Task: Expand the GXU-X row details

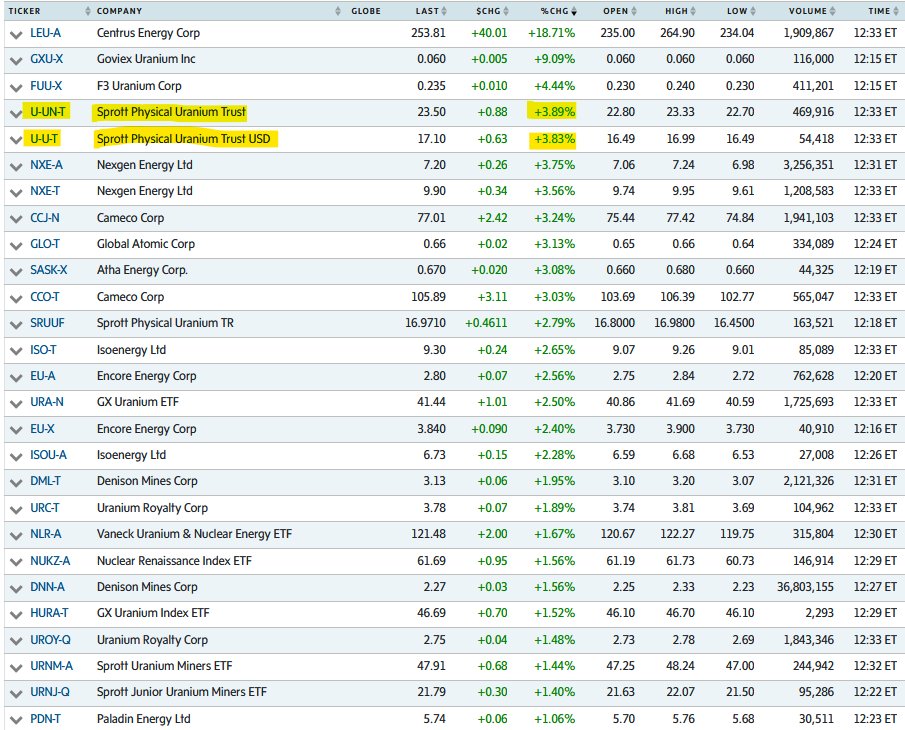Action: click(x=16, y=60)
